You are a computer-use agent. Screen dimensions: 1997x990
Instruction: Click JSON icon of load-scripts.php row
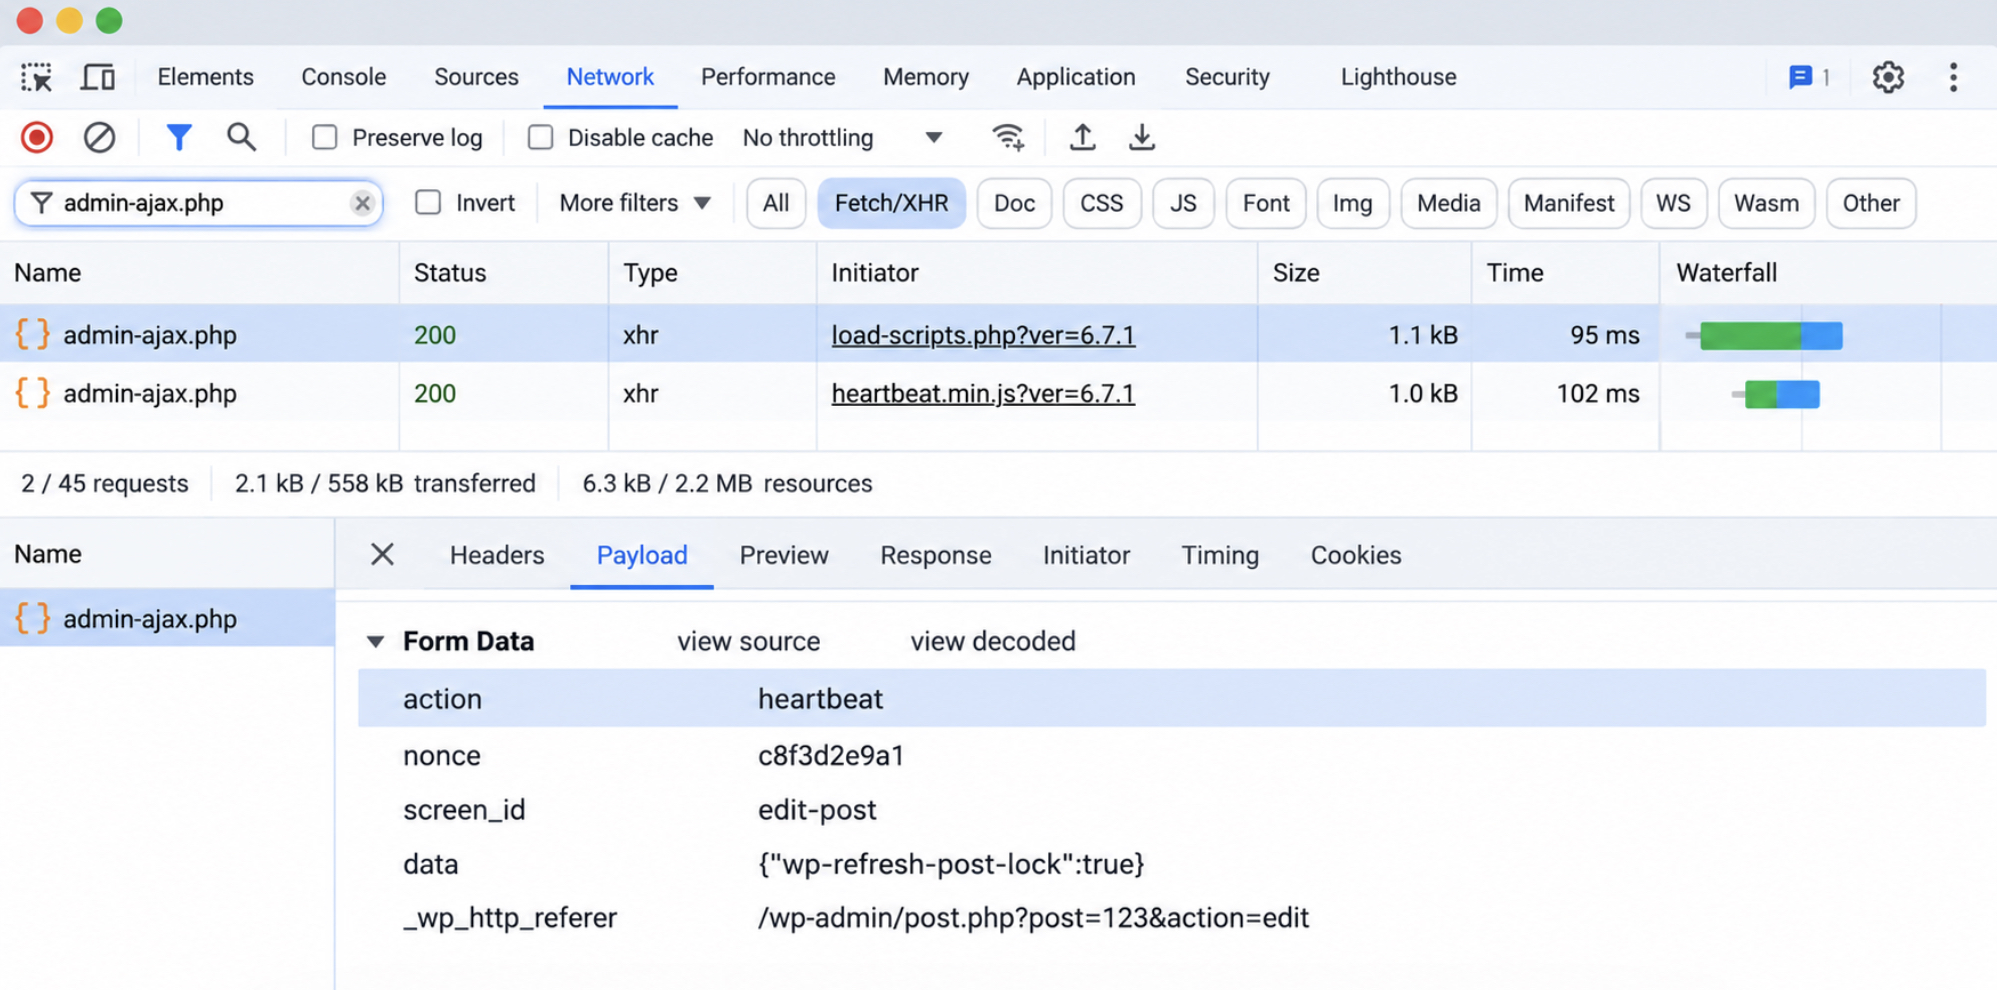point(32,334)
